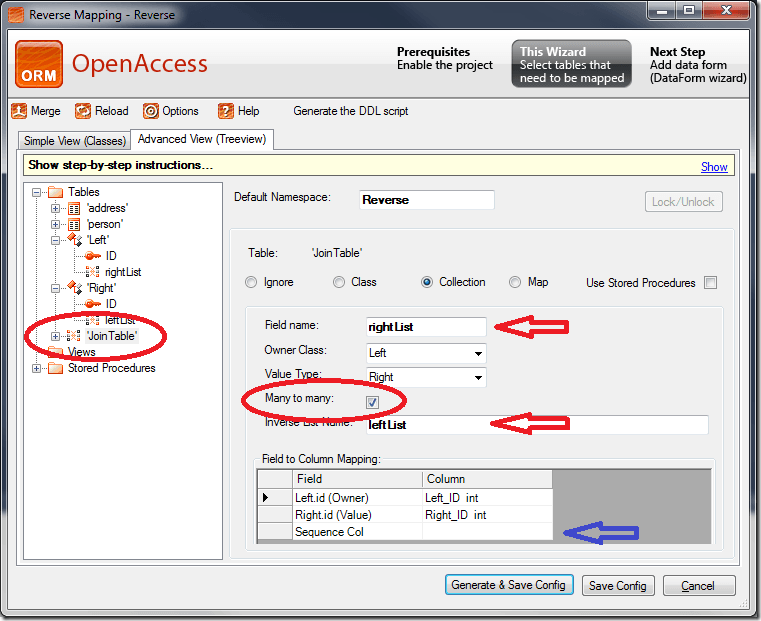Switch to Advanced View (Treeview) tab

(202, 139)
